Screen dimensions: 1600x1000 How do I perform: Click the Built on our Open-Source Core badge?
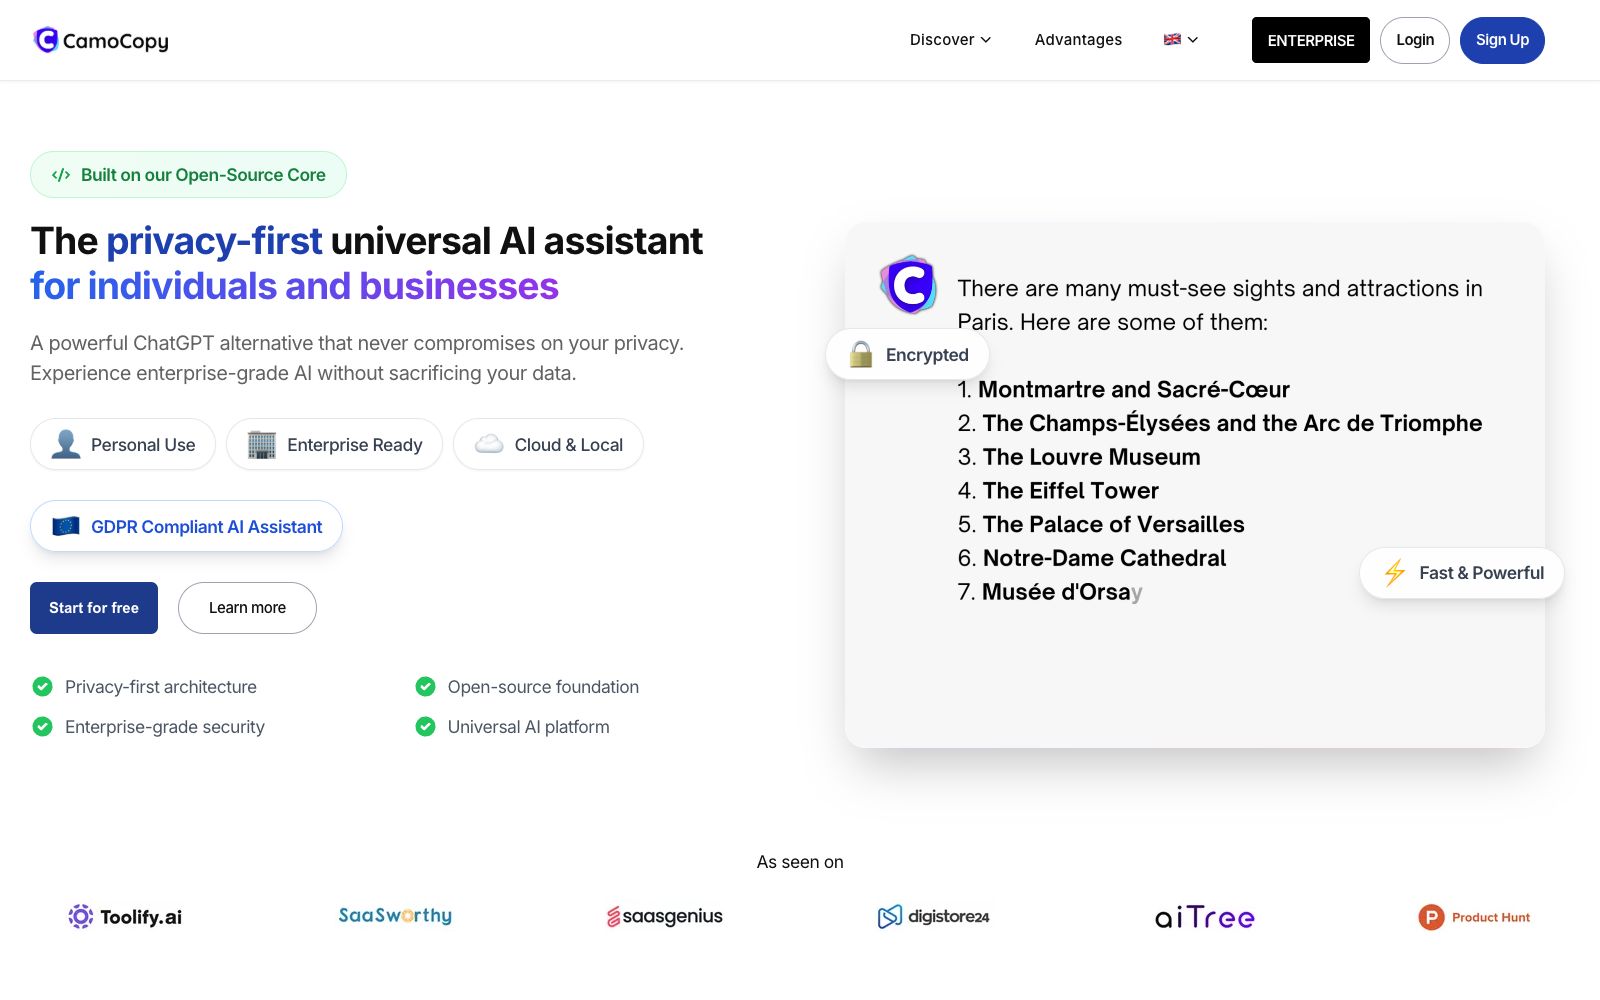tap(188, 175)
